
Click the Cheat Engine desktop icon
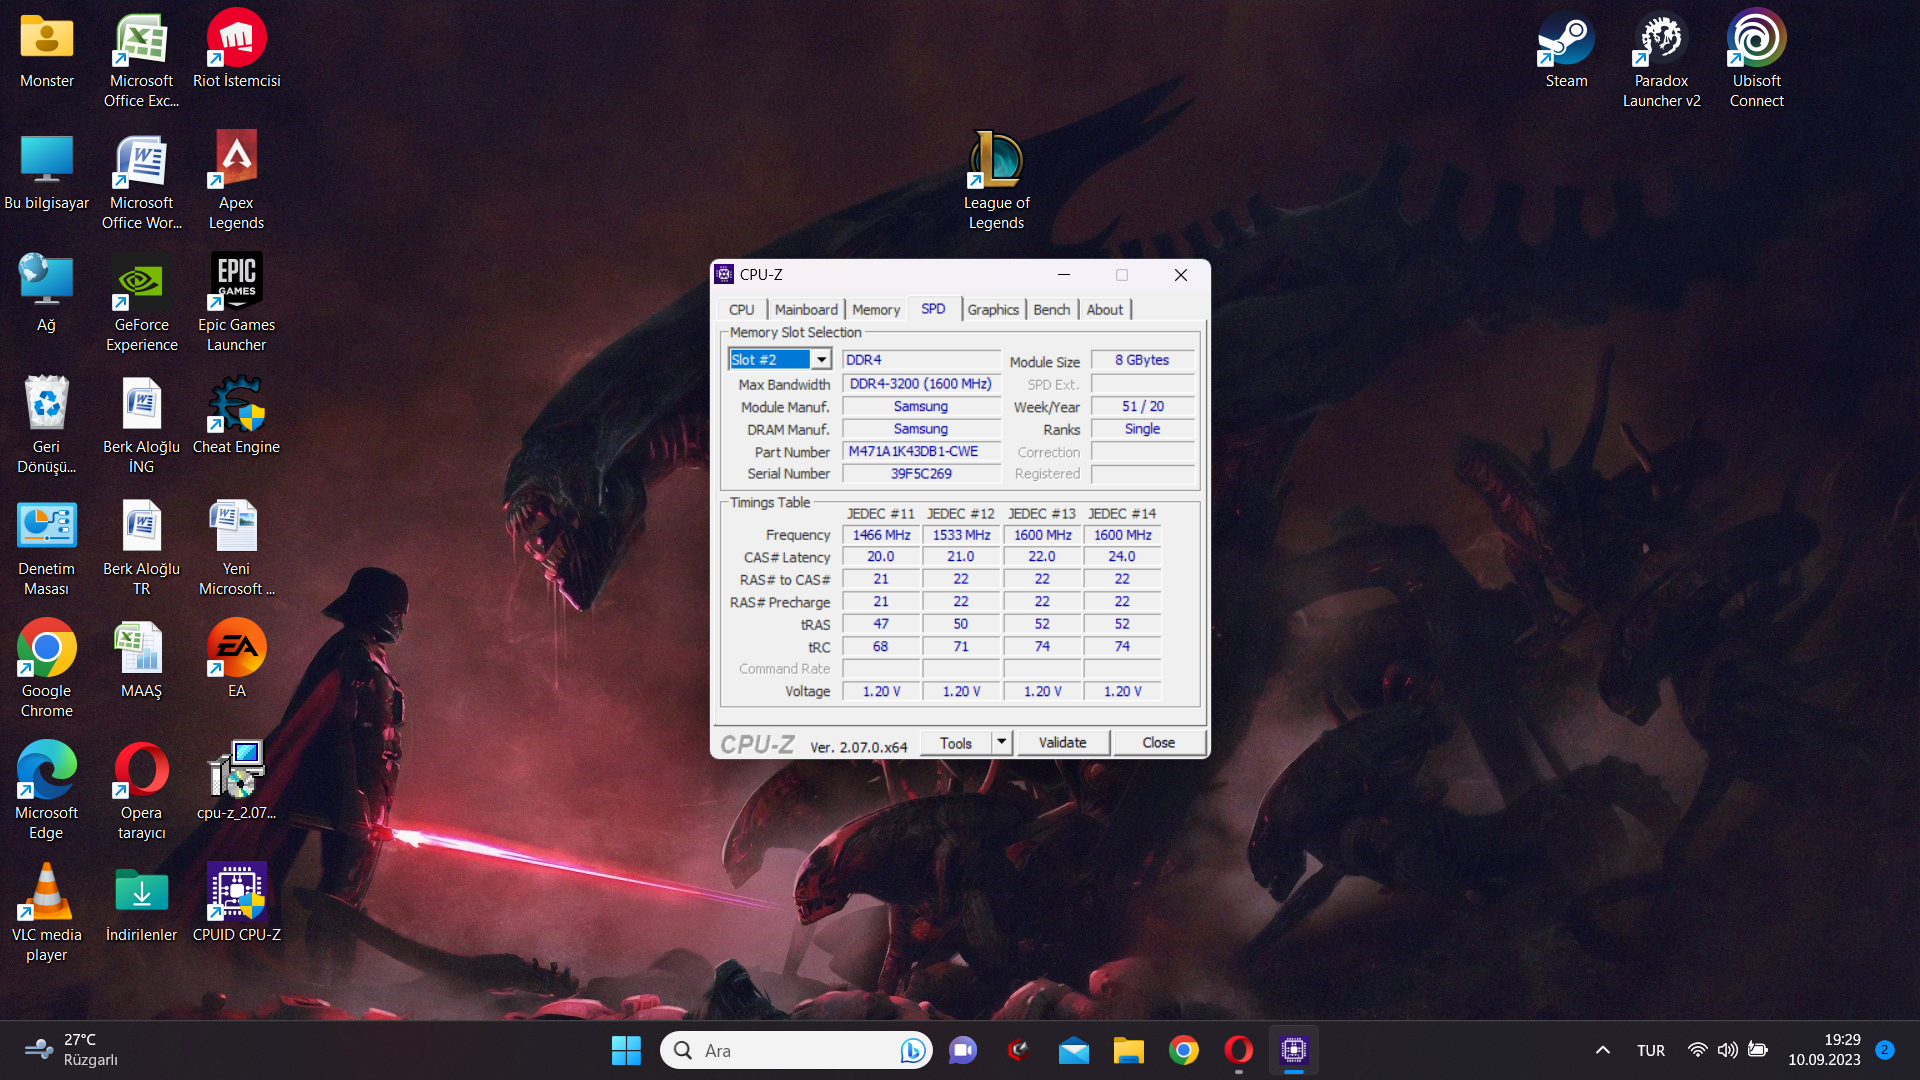point(236,405)
